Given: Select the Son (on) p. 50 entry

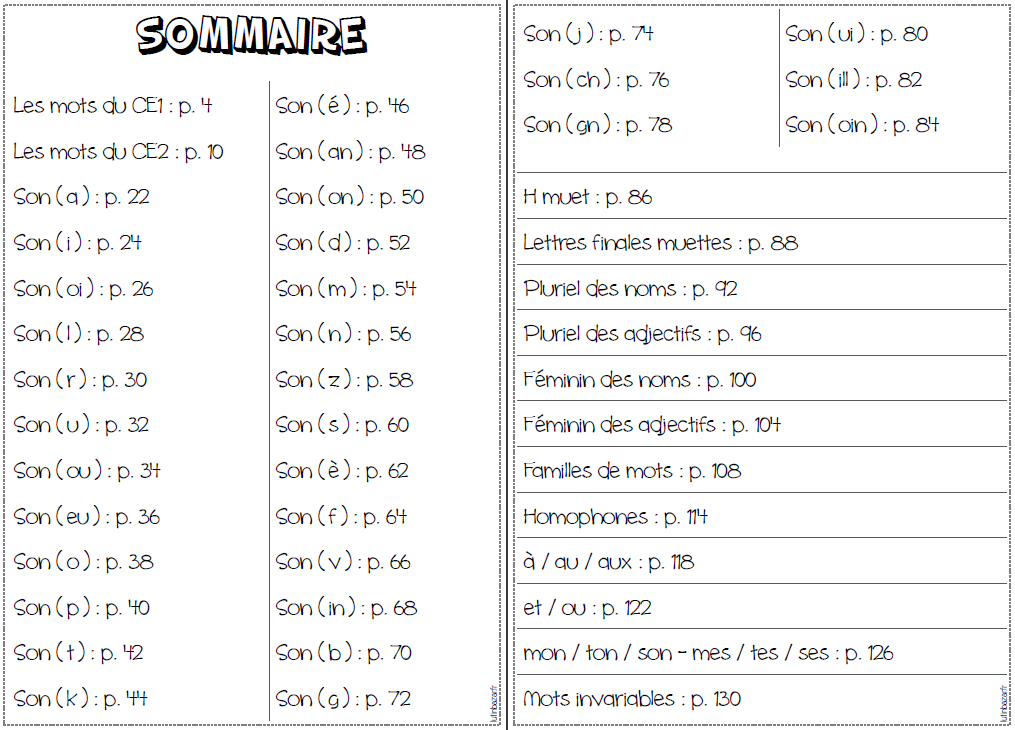Looking at the screenshot, I should click(x=350, y=197).
